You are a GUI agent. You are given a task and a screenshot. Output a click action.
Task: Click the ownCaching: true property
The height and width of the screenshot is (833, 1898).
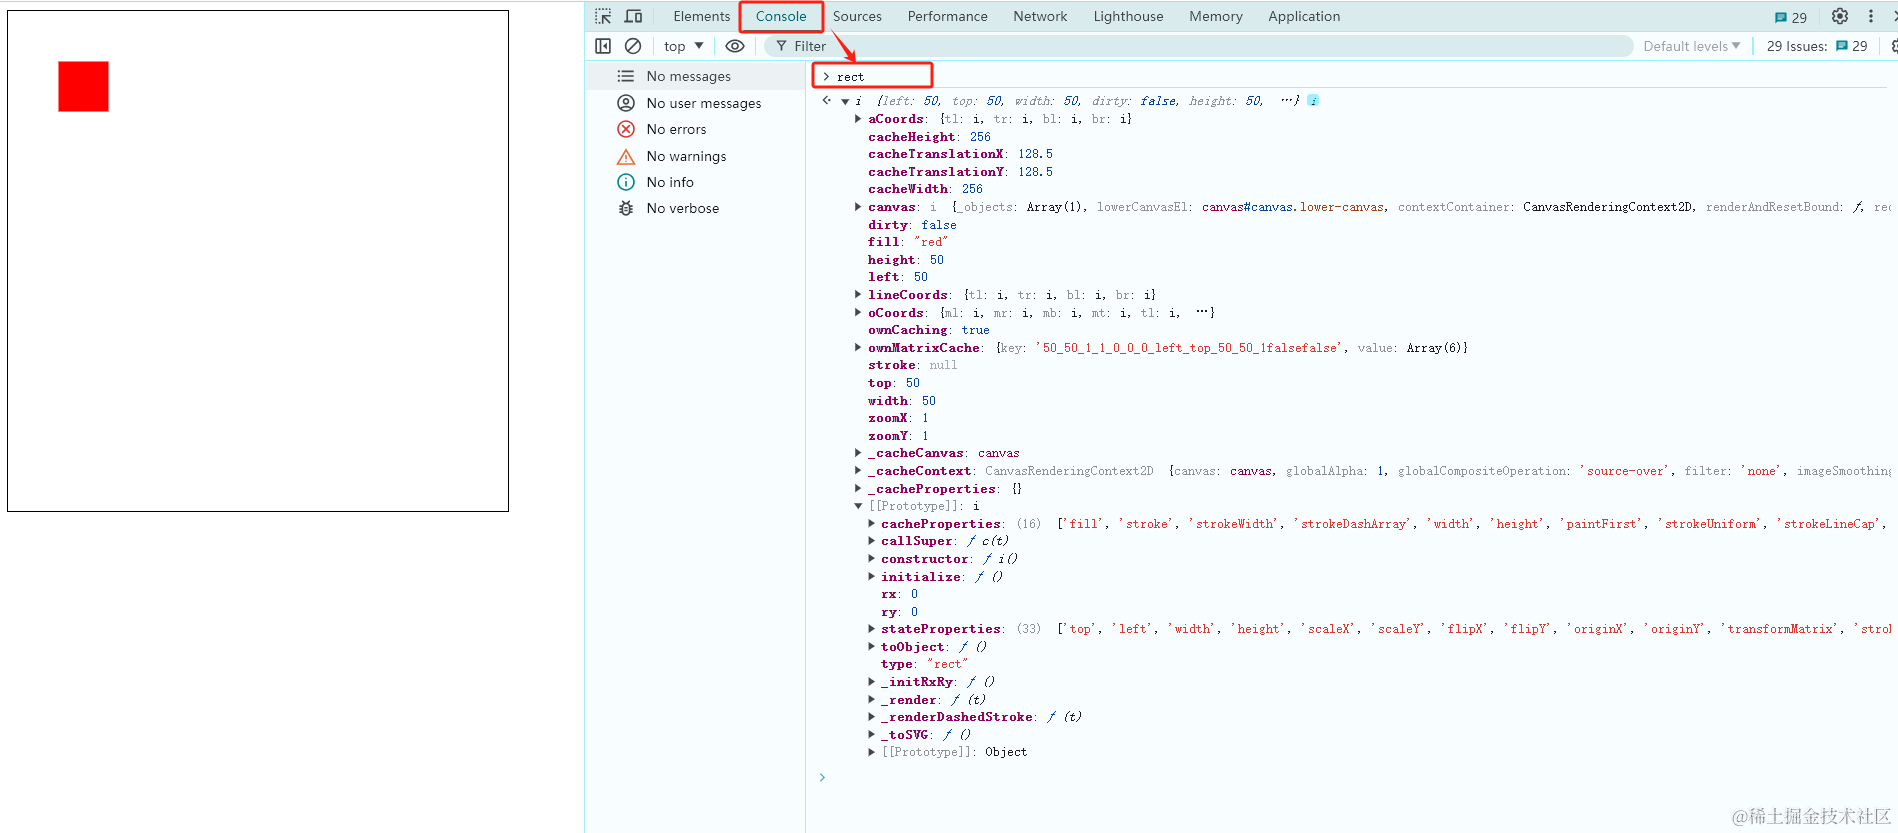928,330
